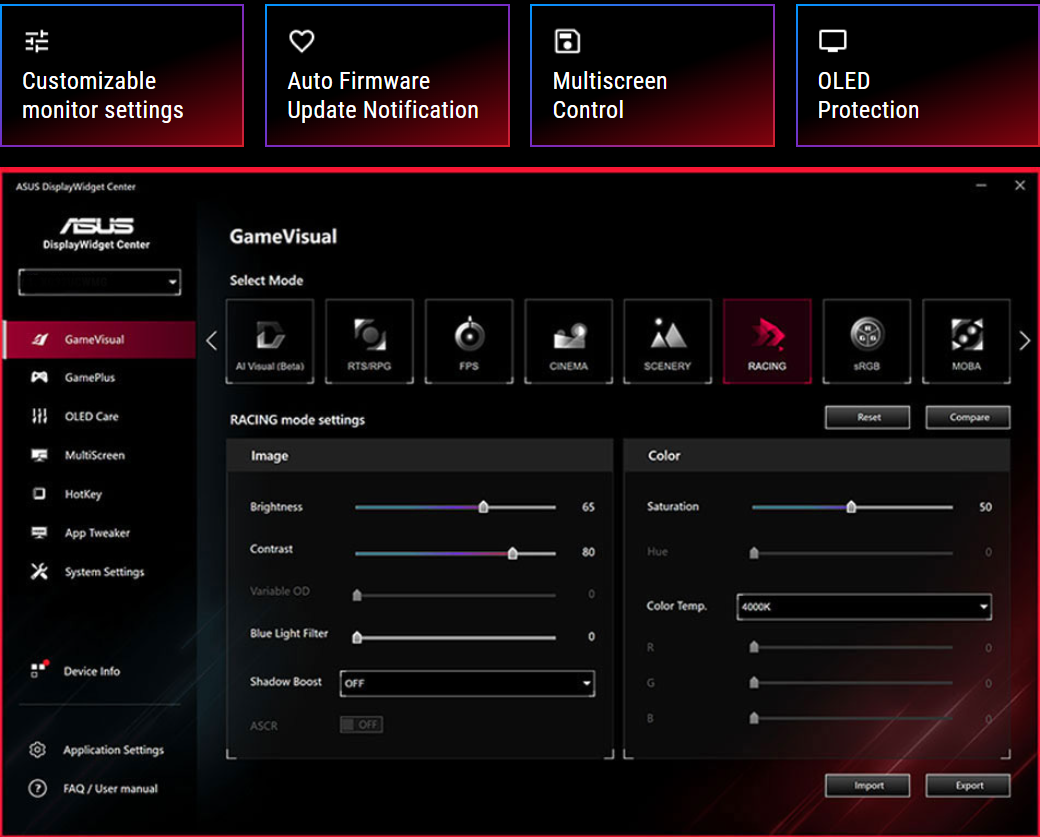This screenshot has width=1040, height=837.
Task: Select the MOBA mode icon
Action: (x=966, y=341)
